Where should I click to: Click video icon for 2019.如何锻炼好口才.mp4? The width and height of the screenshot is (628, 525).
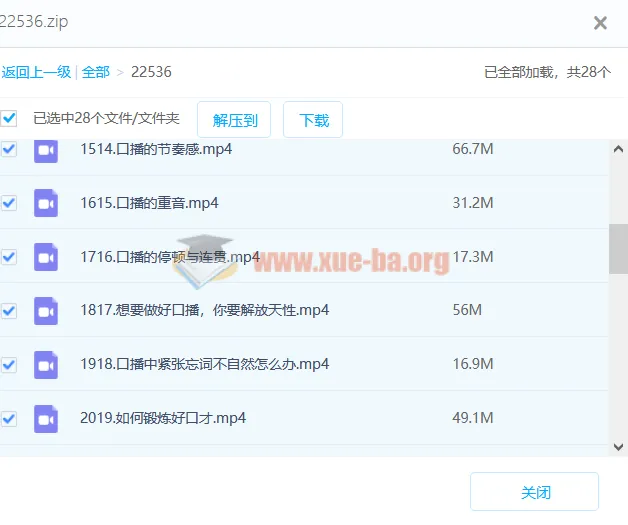pos(46,418)
